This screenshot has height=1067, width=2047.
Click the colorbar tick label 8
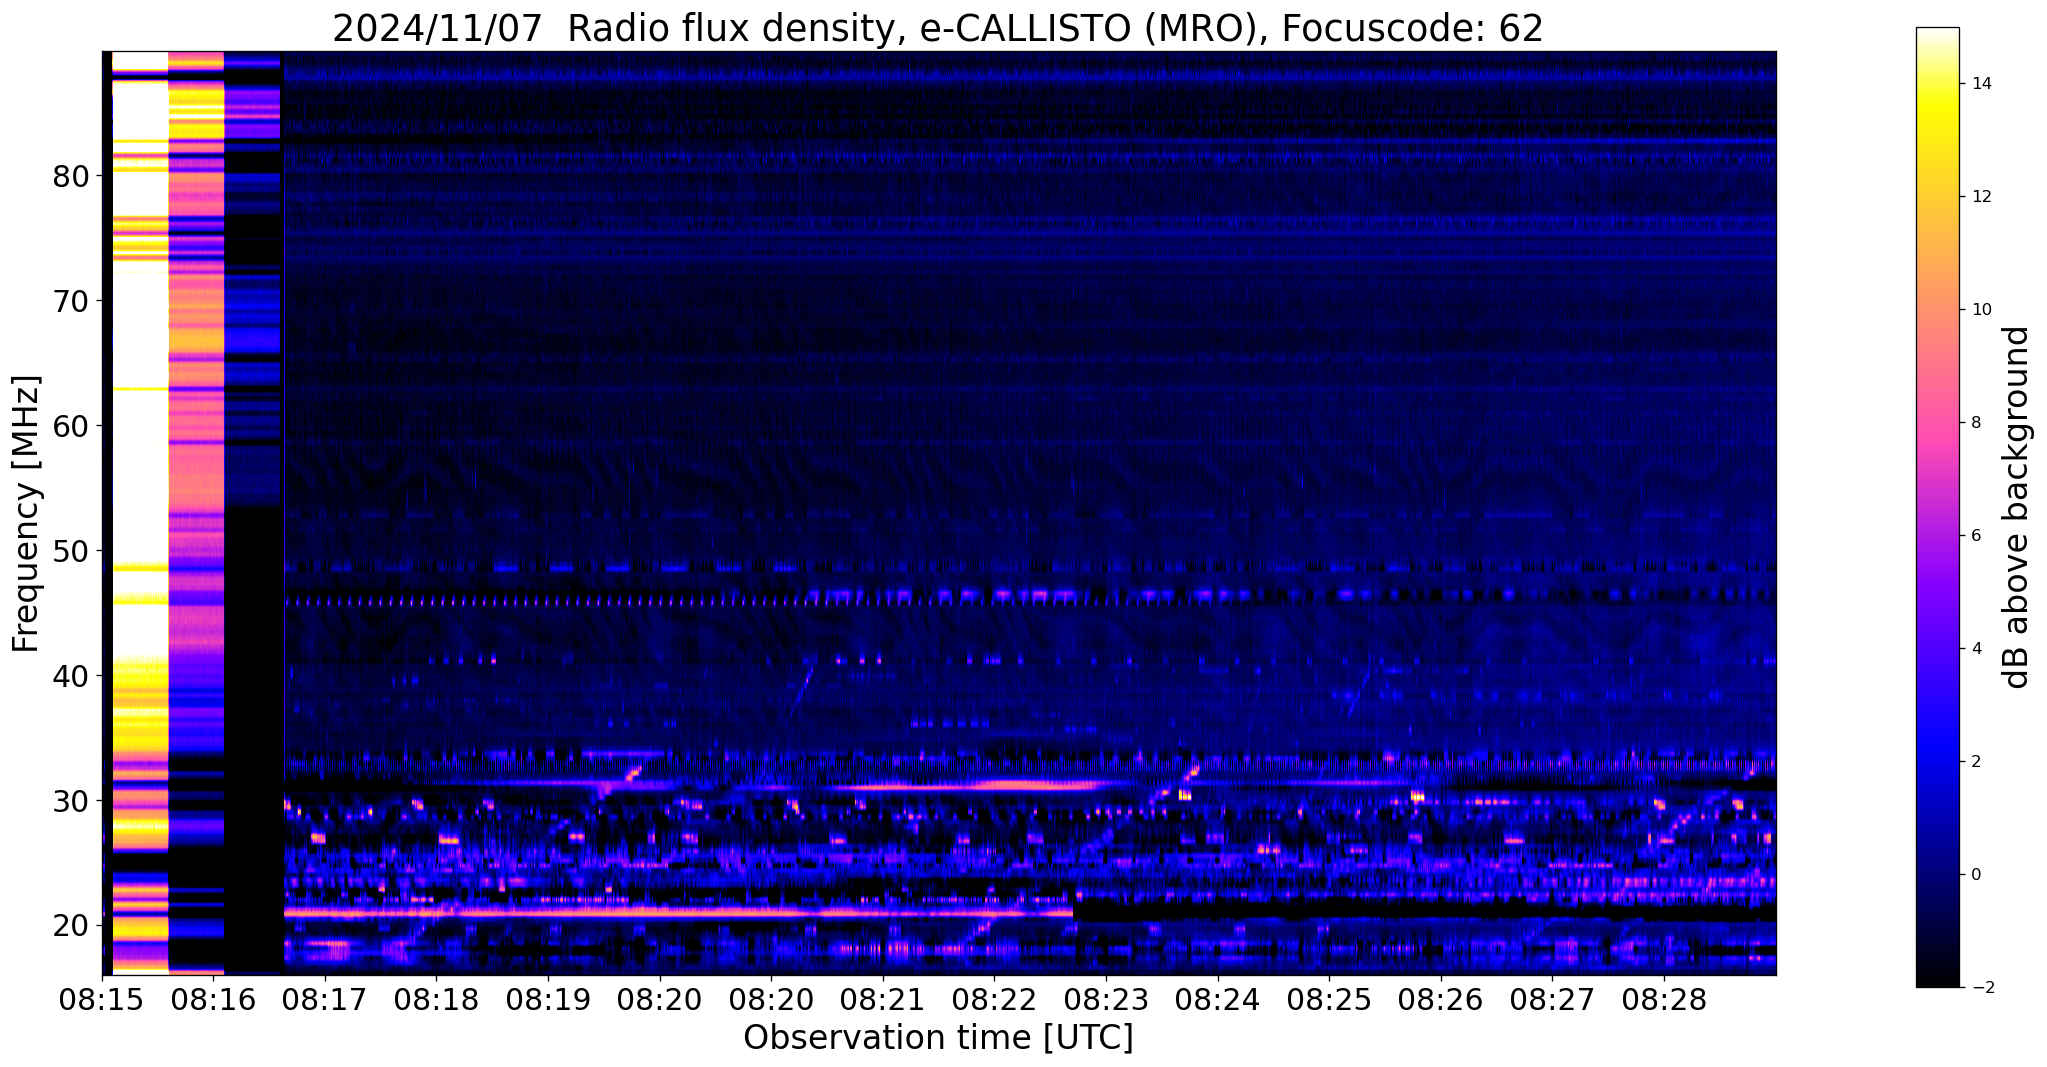tap(1975, 423)
